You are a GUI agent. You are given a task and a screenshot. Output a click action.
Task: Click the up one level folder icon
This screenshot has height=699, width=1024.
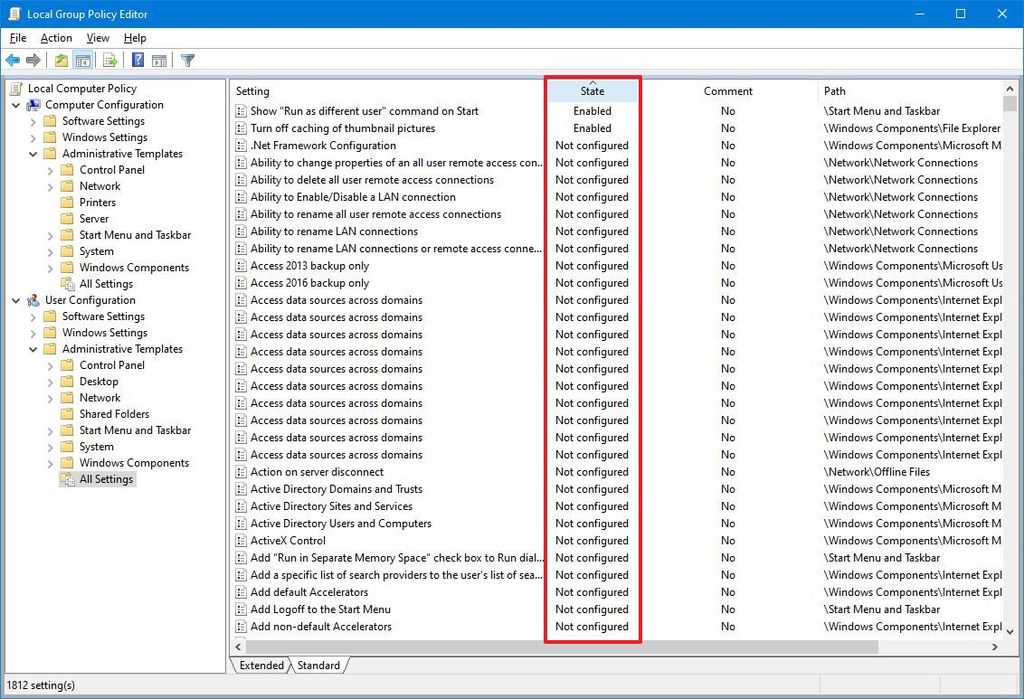(x=61, y=60)
